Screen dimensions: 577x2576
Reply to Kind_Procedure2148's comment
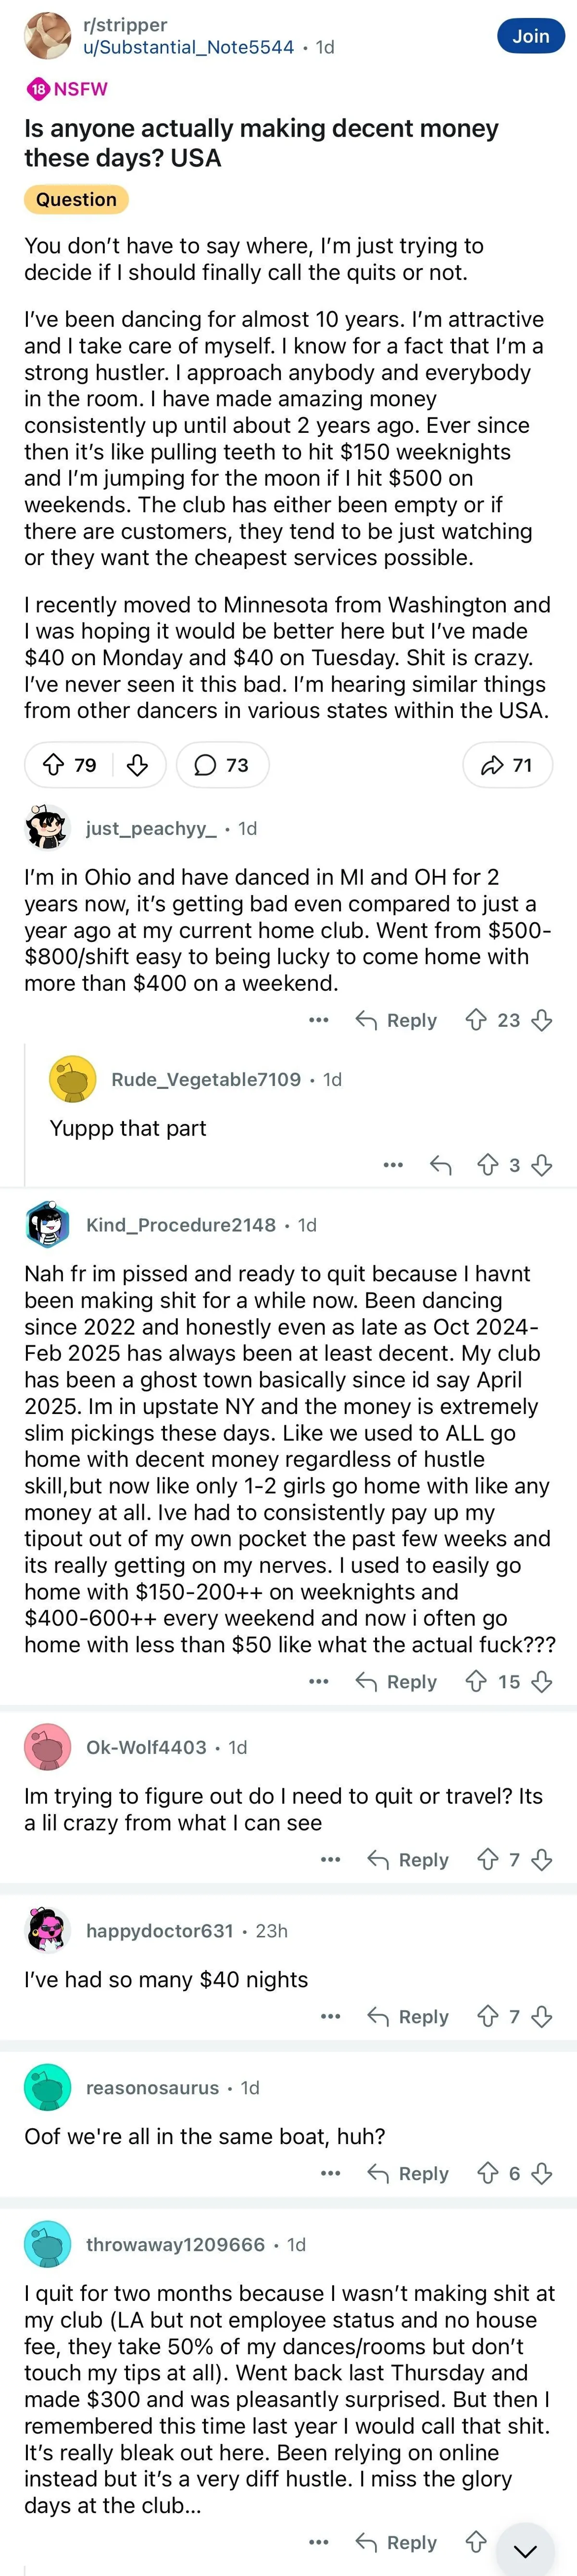click(x=397, y=1682)
